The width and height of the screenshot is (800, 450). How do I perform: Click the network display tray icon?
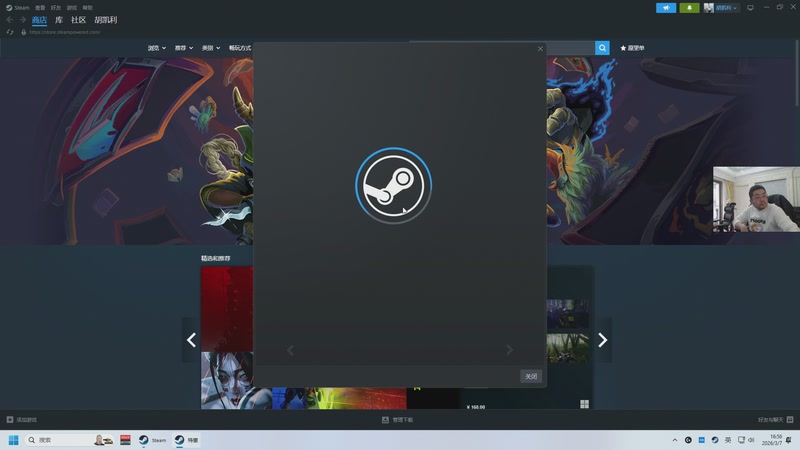741,440
